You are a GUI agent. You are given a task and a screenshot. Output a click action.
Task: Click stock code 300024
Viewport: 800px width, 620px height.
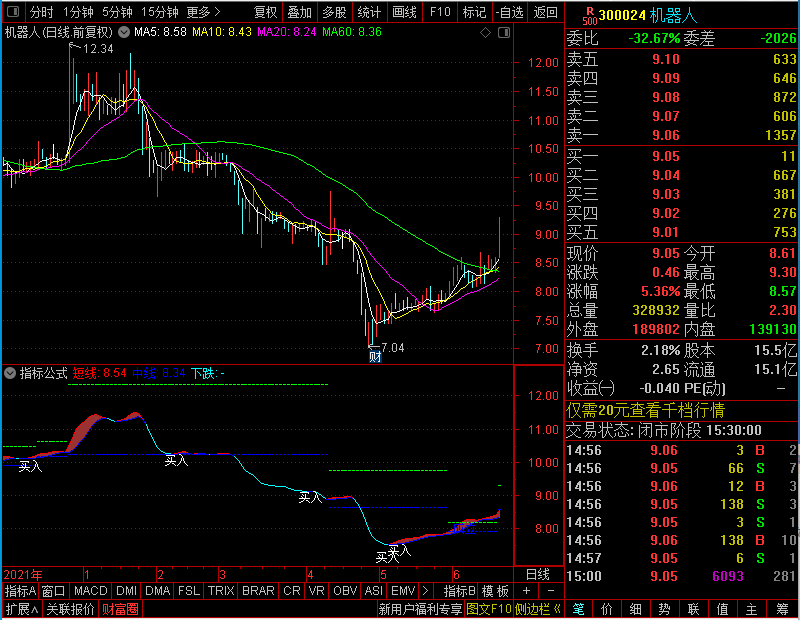click(622, 16)
